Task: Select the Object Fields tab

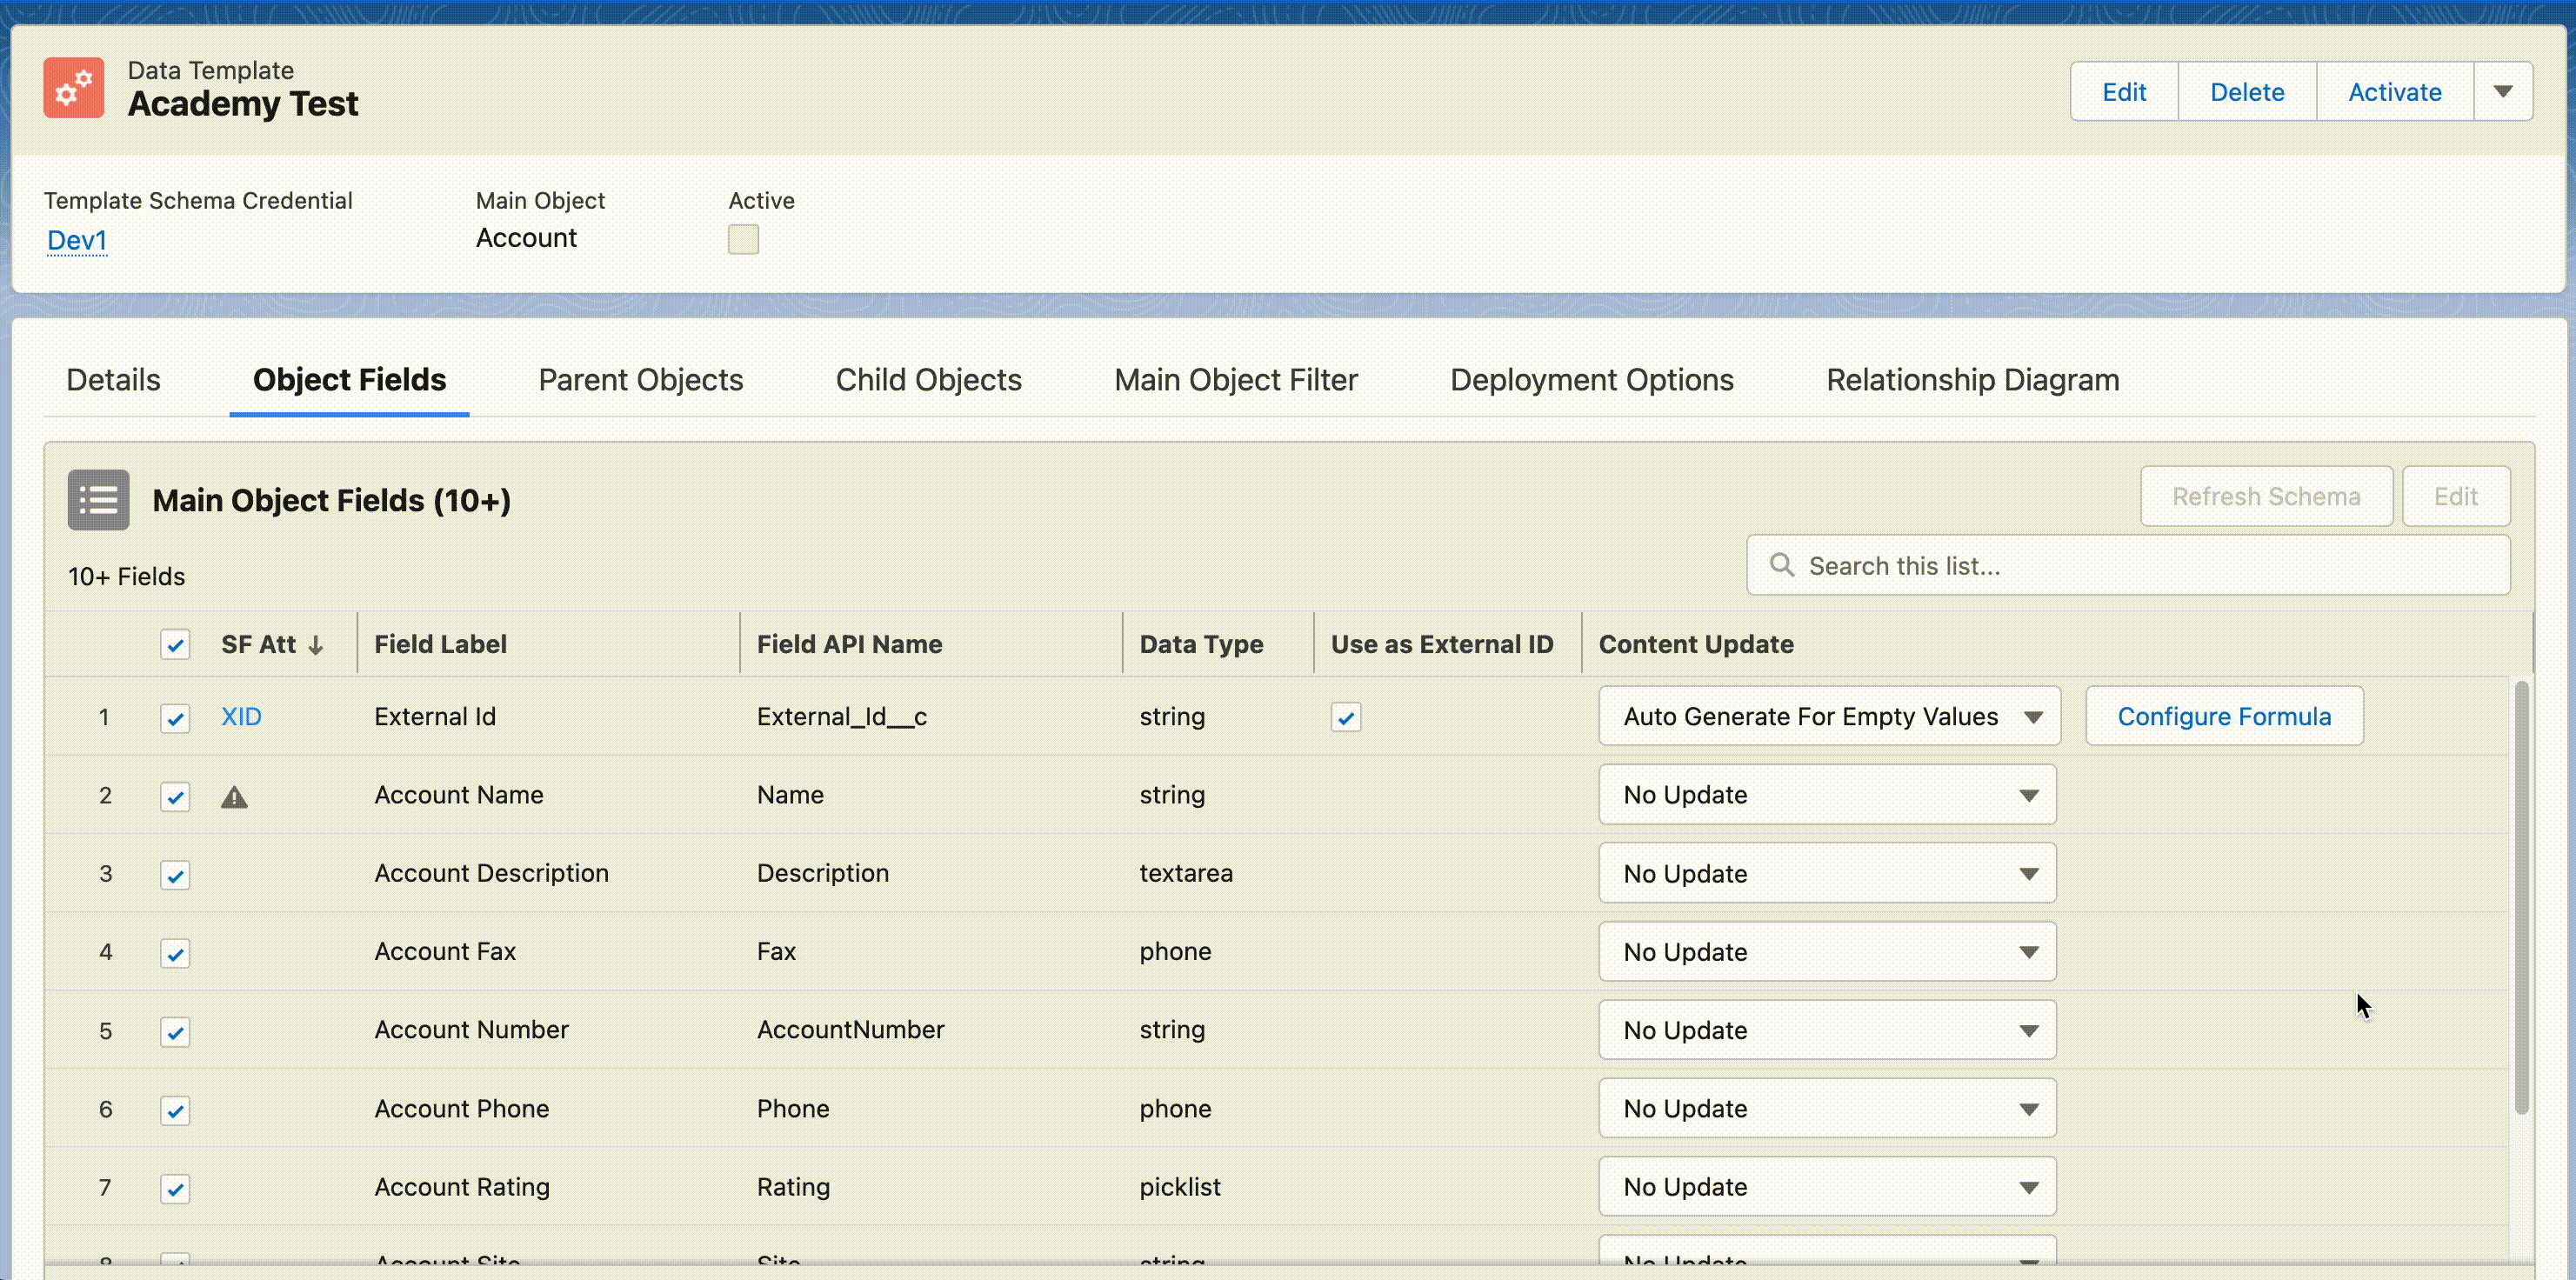Action: click(349, 380)
